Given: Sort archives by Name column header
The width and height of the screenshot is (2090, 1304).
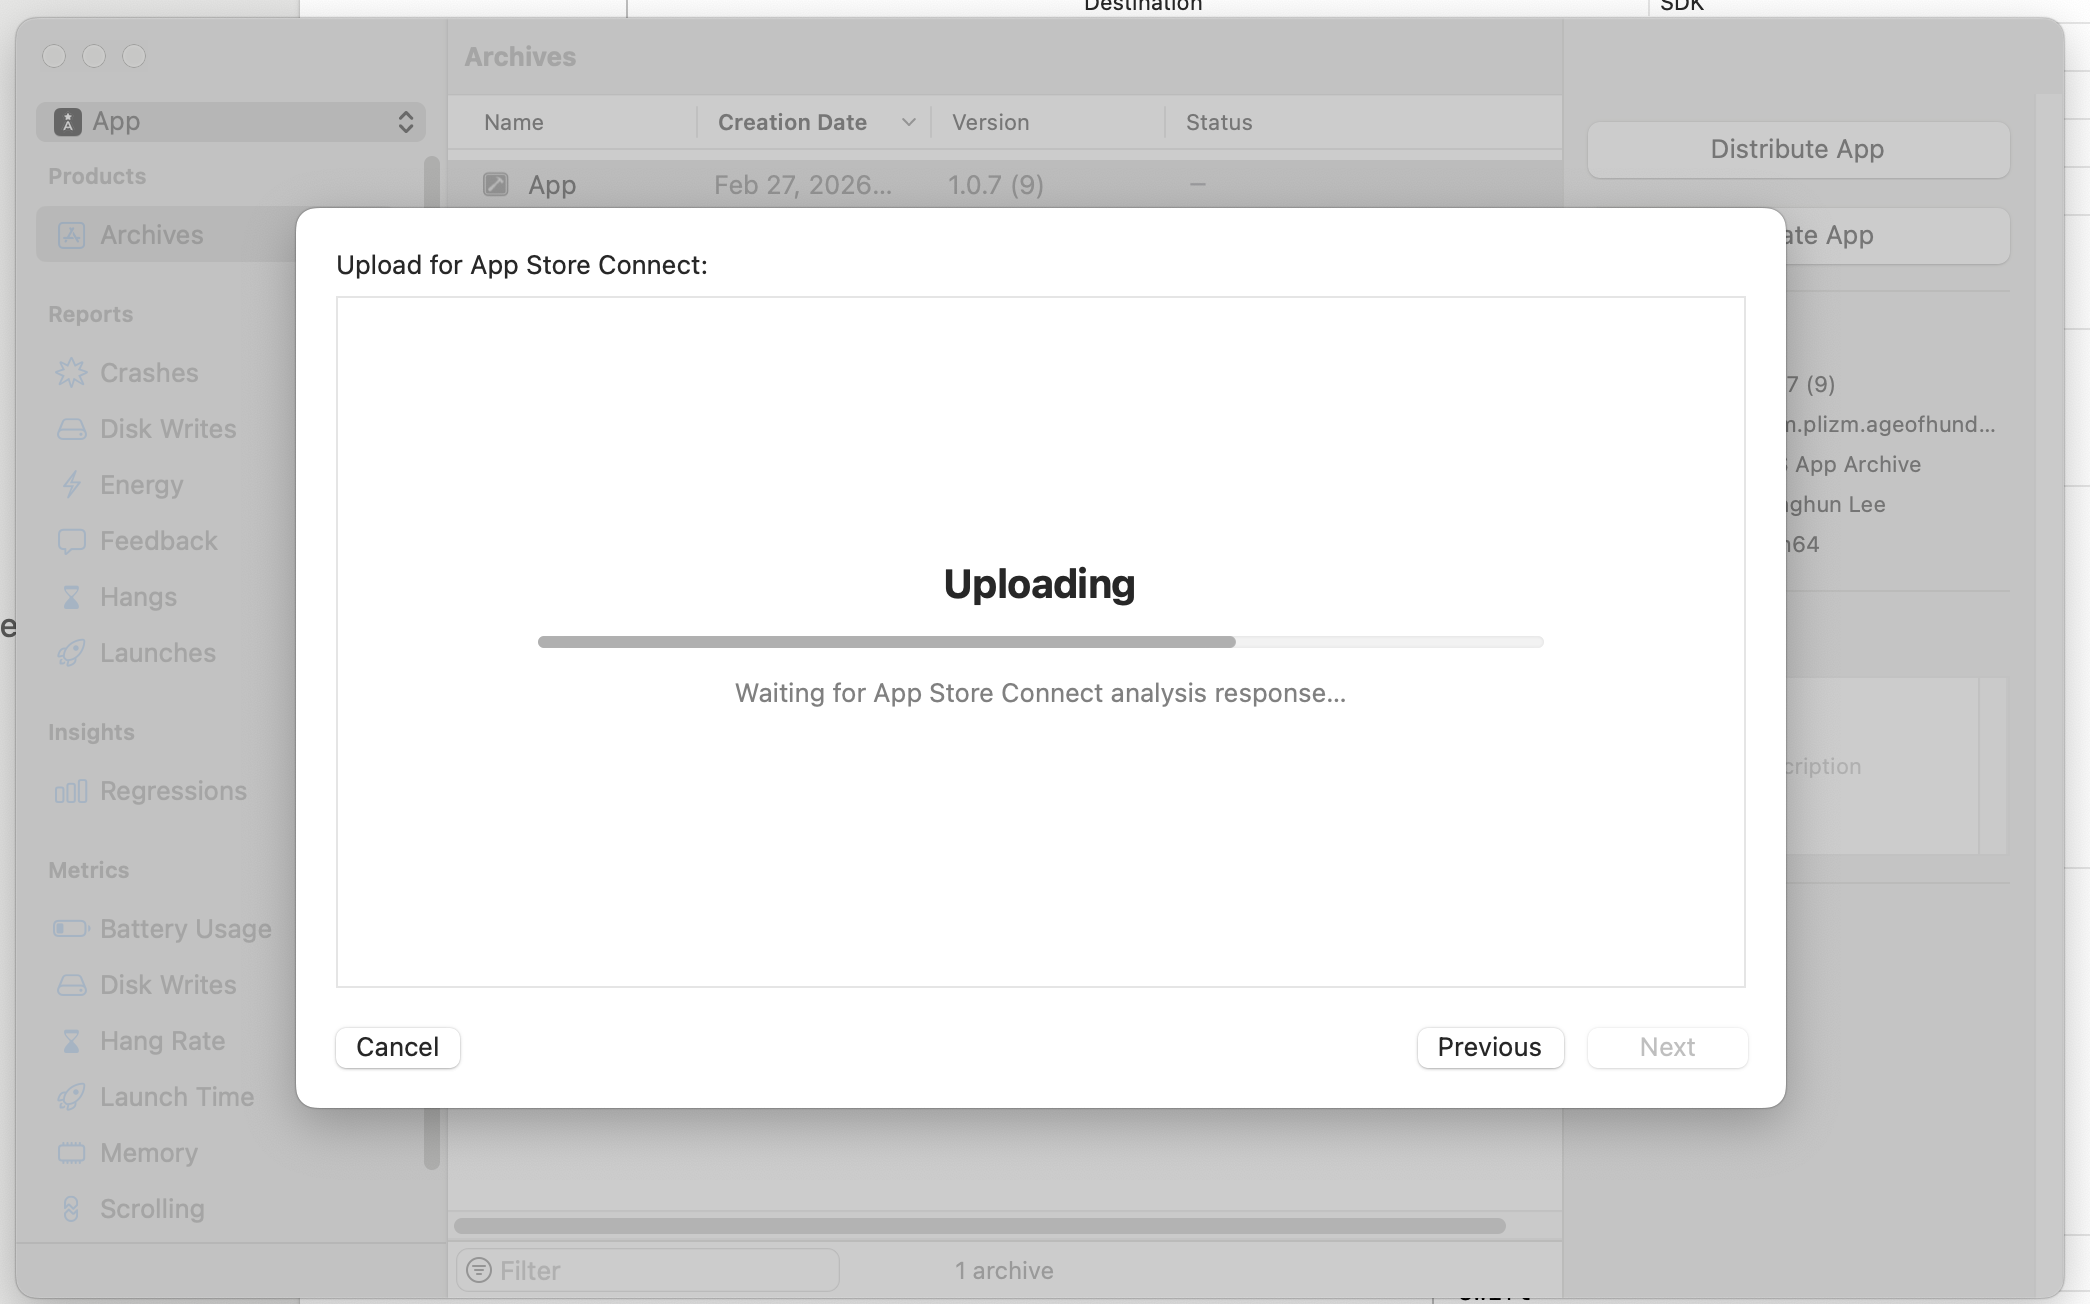Looking at the screenshot, I should click(x=514, y=122).
